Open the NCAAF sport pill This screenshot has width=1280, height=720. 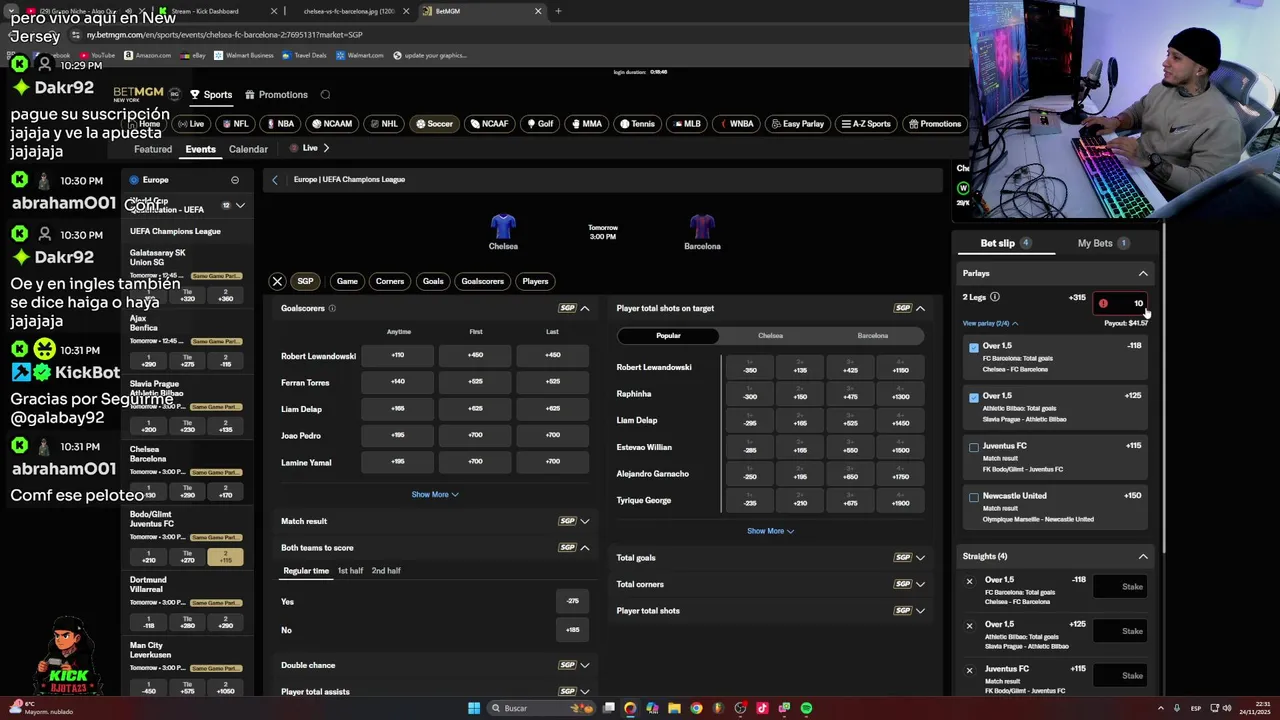(x=489, y=124)
